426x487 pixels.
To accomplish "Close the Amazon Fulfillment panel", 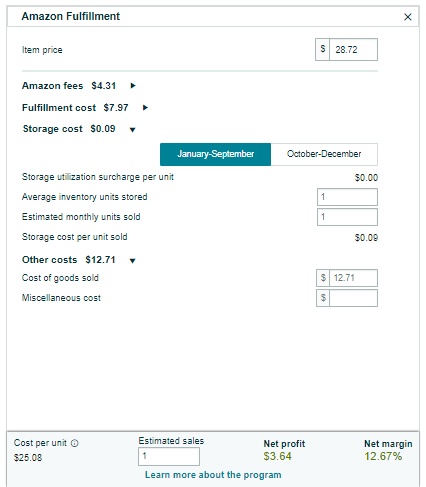I will coord(407,17).
